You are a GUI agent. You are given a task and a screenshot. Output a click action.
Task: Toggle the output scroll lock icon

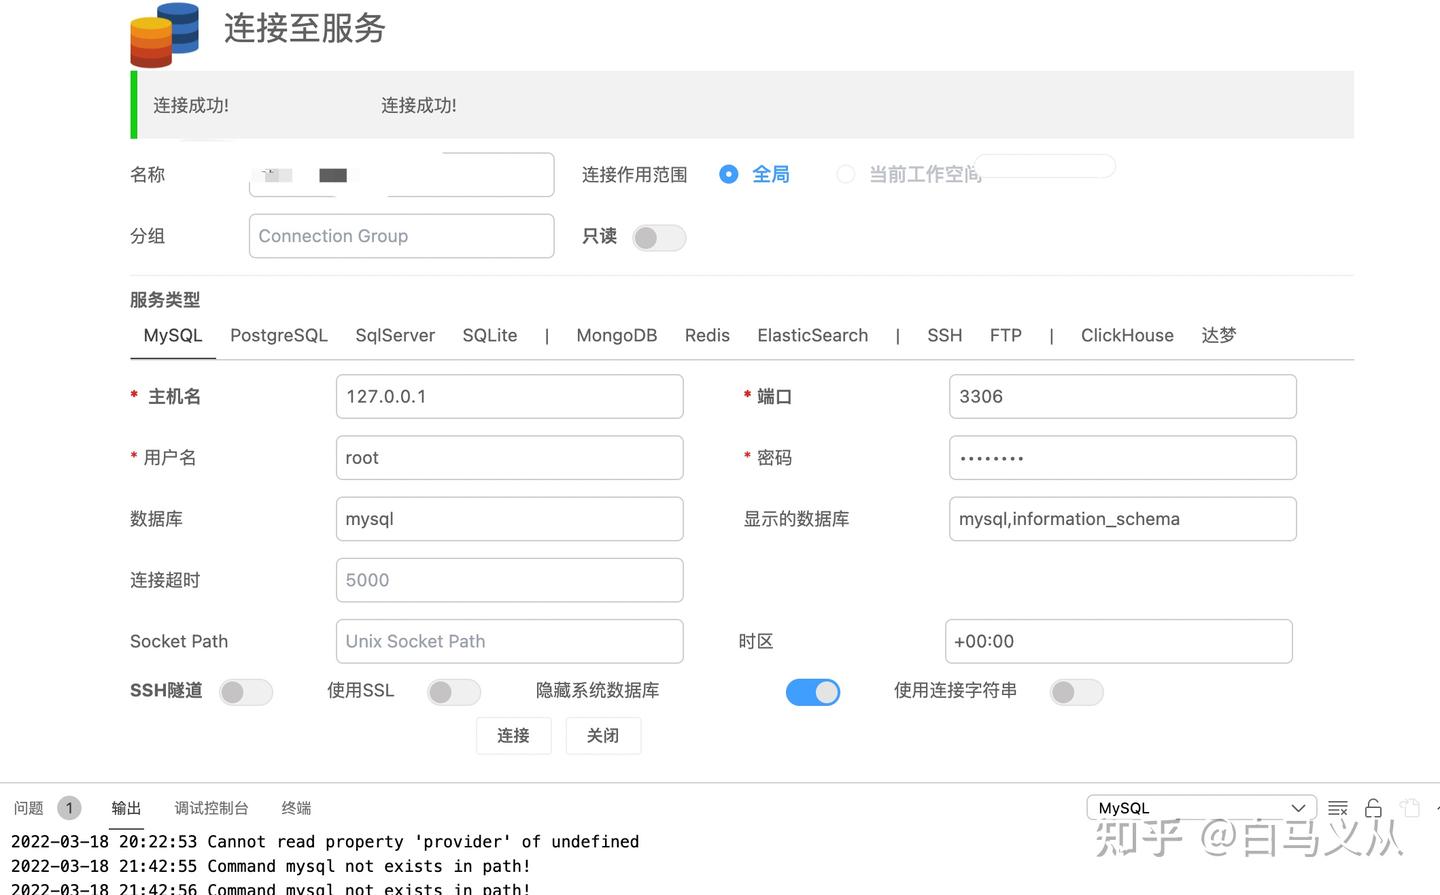(1373, 808)
